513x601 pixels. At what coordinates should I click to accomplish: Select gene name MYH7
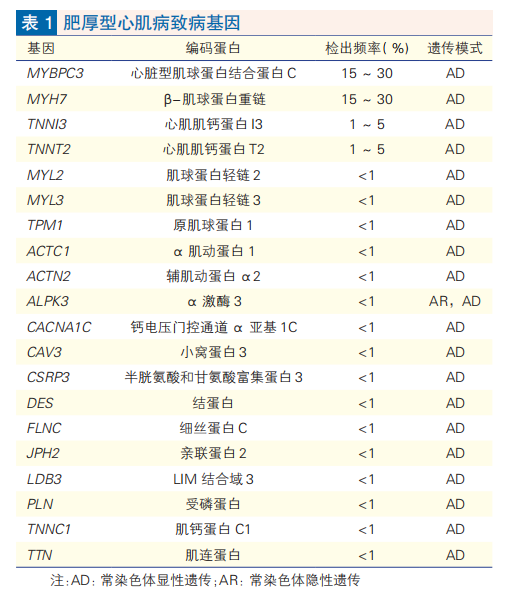(x=47, y=99)
